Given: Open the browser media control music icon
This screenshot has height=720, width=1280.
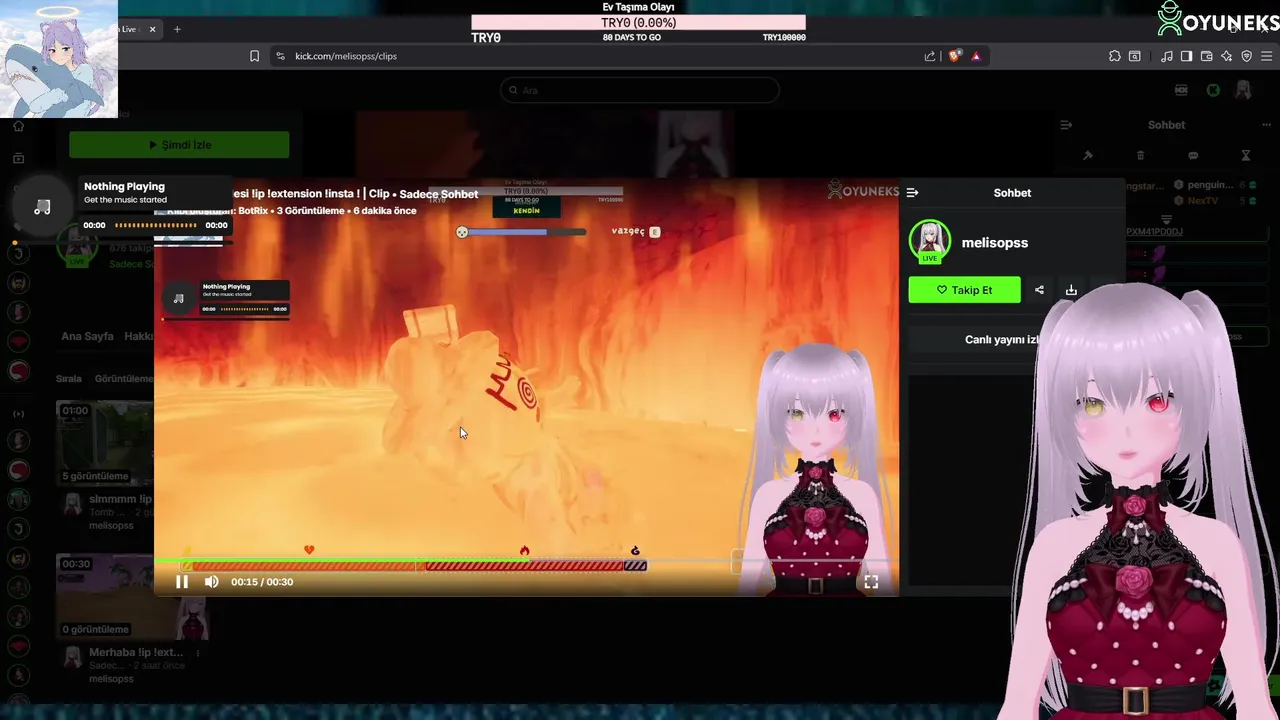Looking at the screenshot, I should click(1166, 56).
